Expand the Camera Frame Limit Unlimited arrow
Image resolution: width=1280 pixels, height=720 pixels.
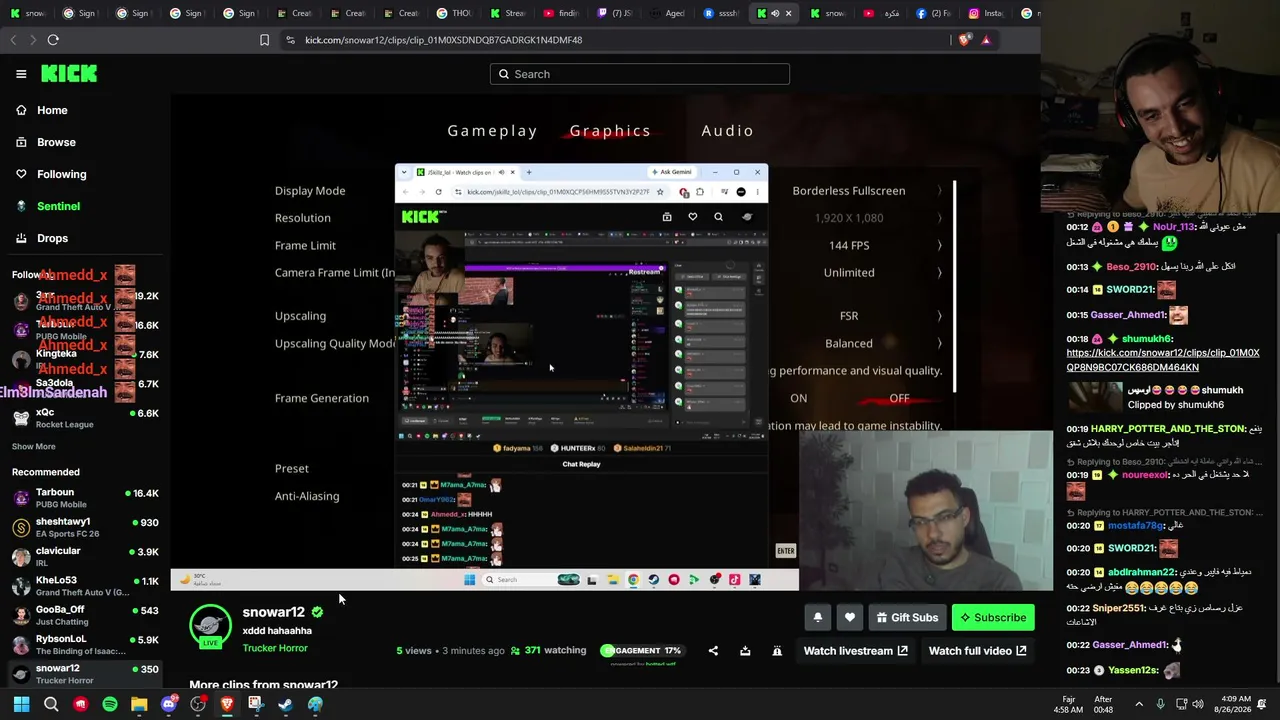pyautogui.click(x=939, y=272)
